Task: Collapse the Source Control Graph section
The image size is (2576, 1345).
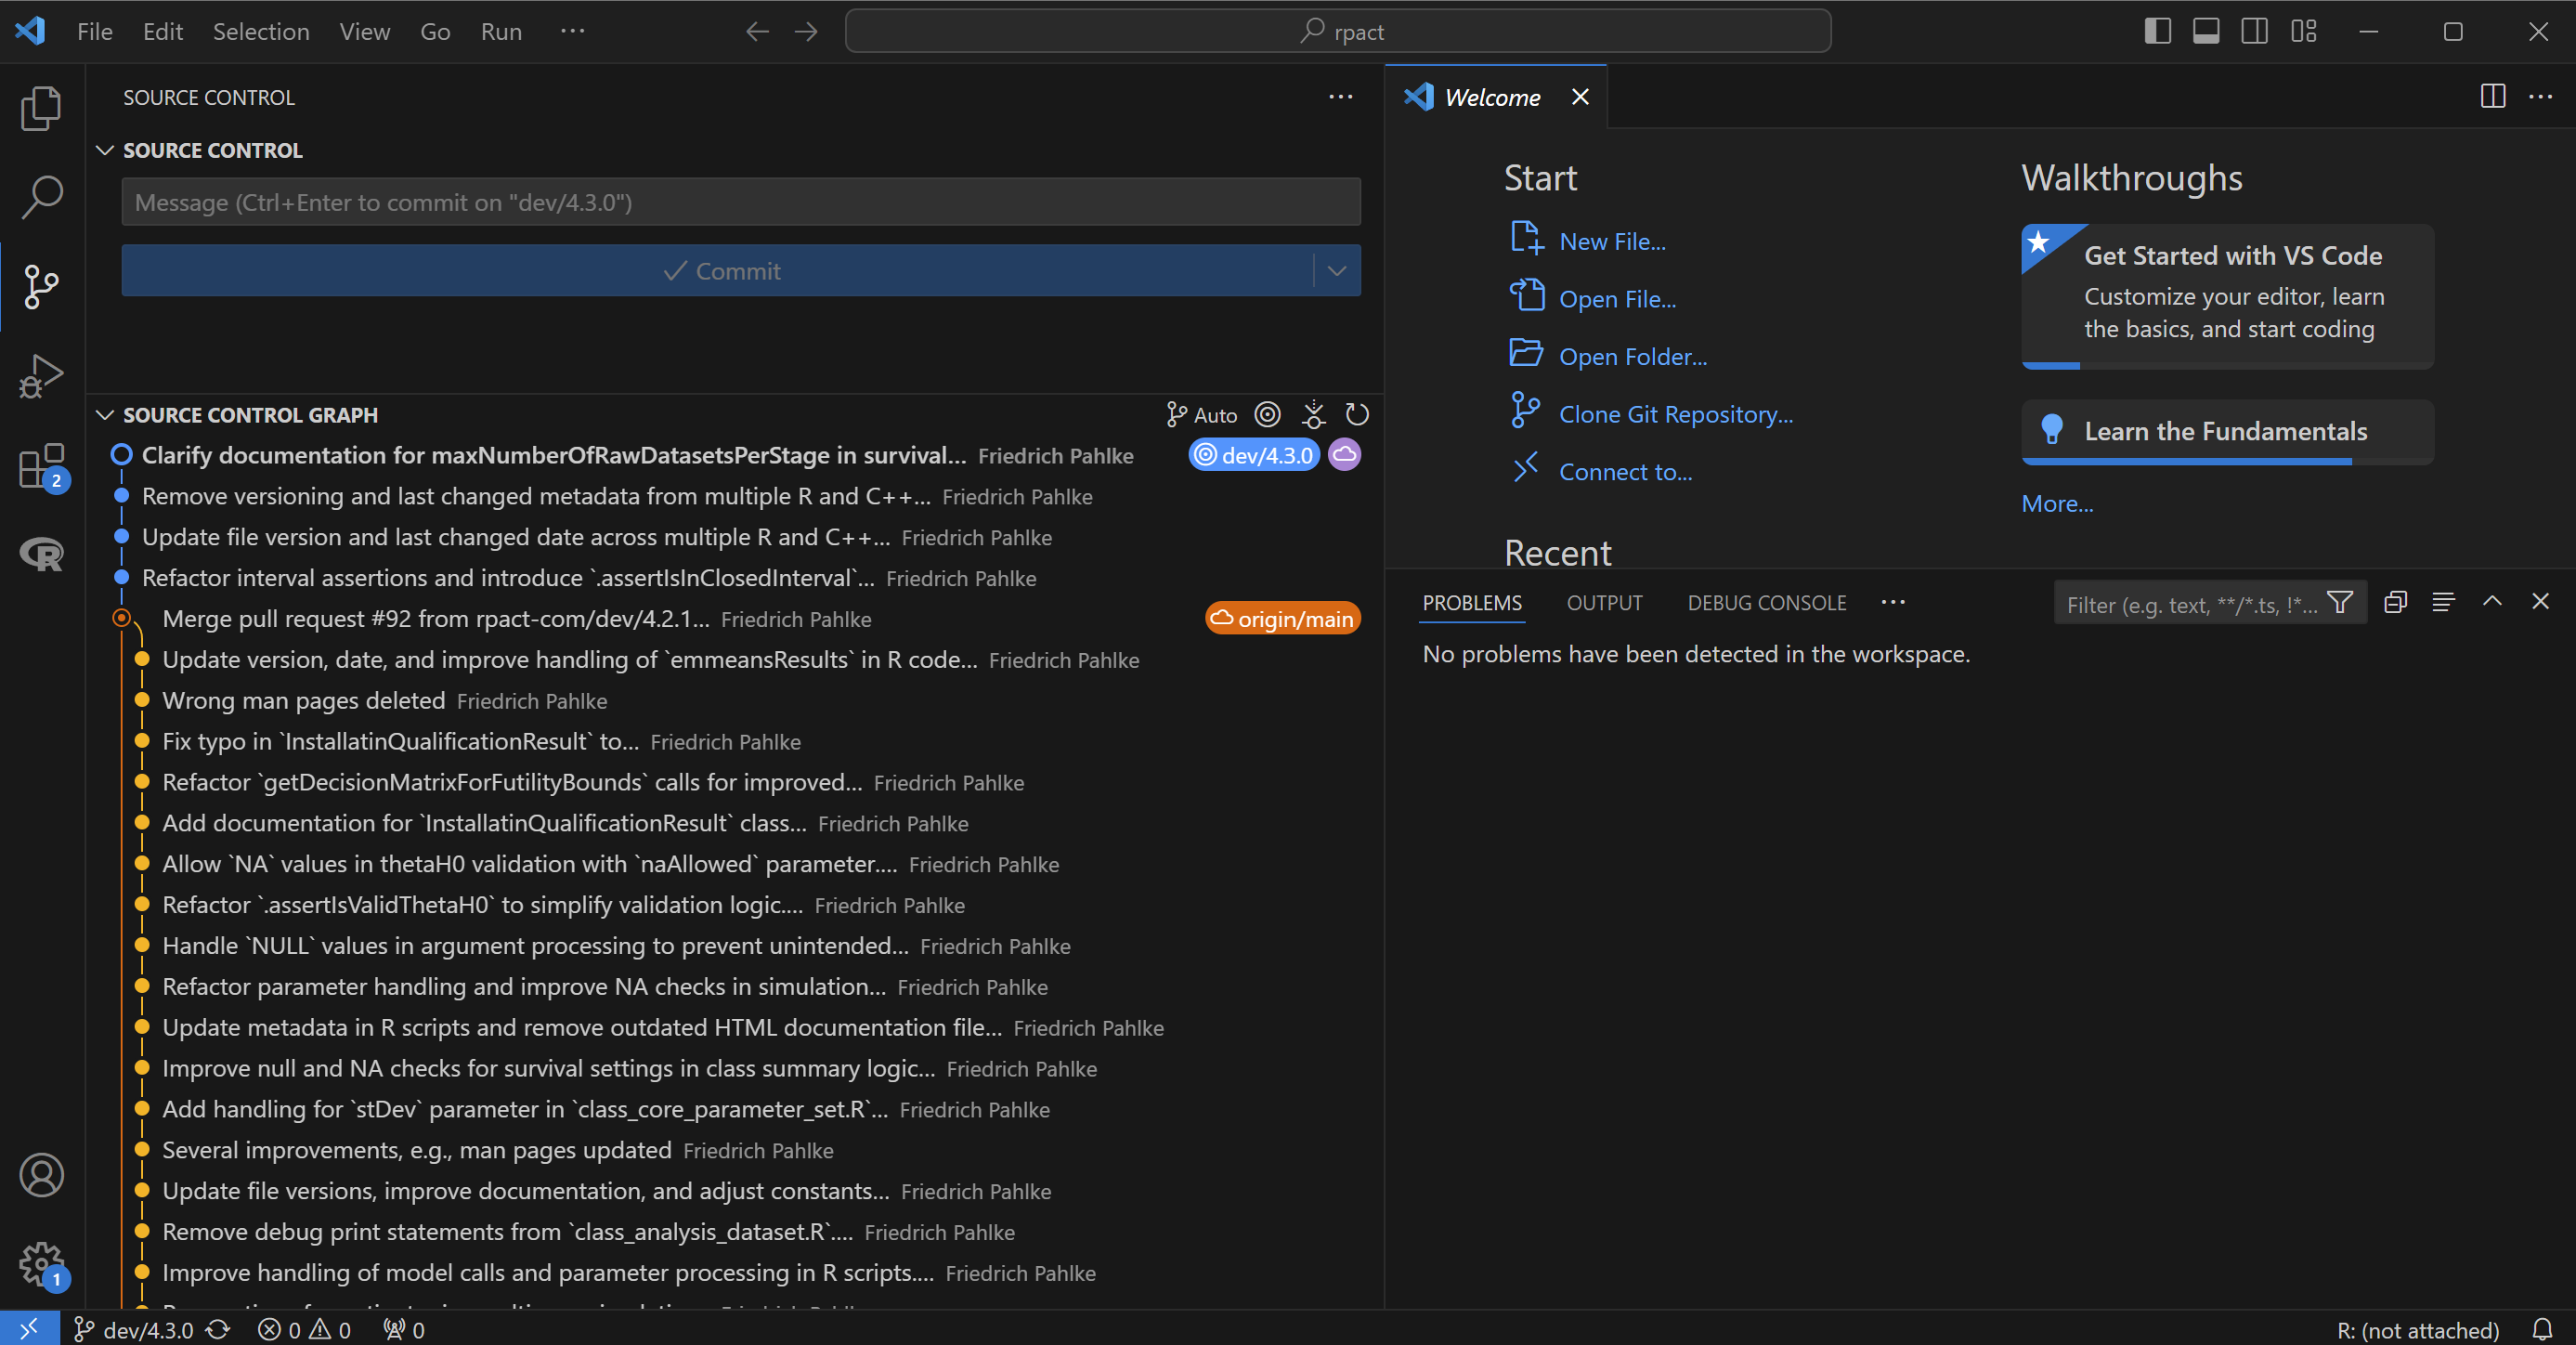Action: pos(105,414)
